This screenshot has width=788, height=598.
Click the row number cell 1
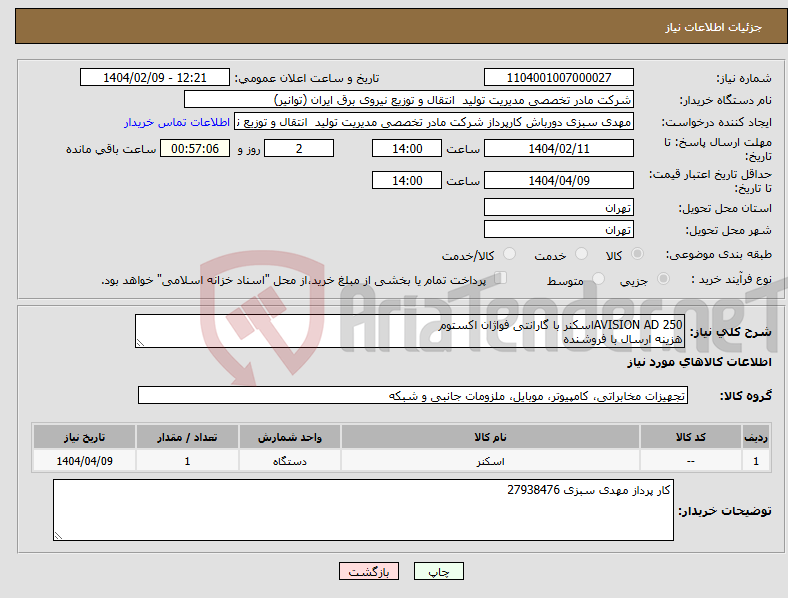(756, 460)
